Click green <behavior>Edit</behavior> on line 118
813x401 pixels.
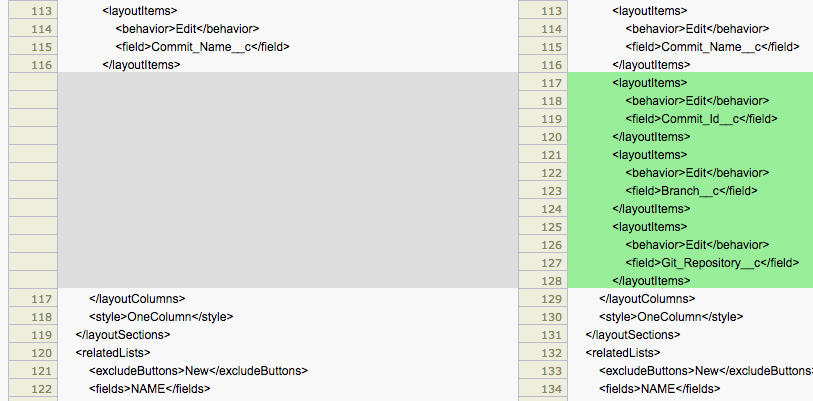697,101
